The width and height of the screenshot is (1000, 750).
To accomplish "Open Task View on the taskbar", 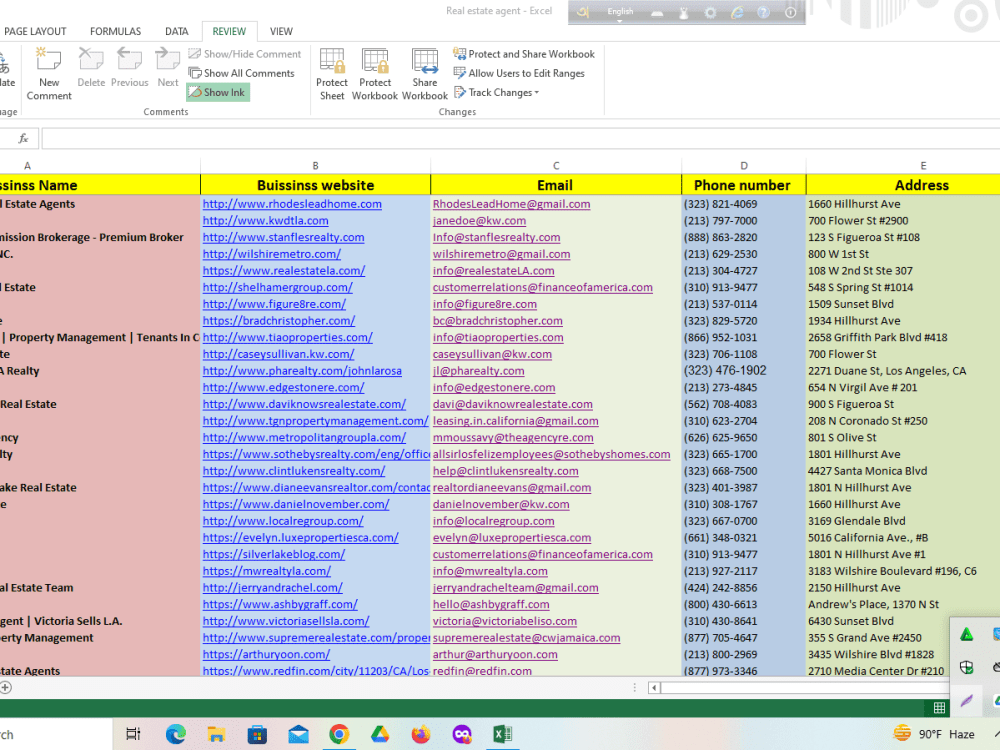I will pos(133,734).
